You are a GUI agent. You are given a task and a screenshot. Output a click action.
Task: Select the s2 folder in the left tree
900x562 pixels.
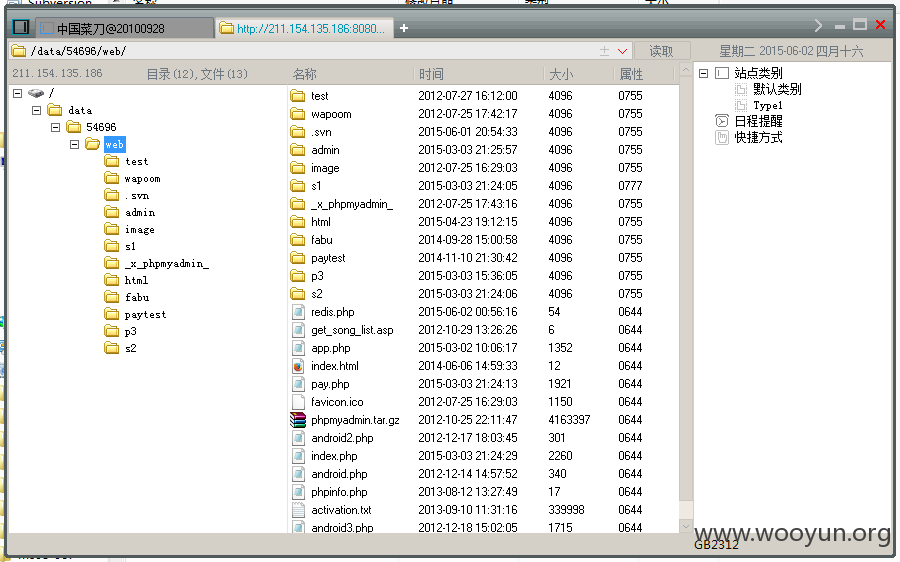click(130, 348)
